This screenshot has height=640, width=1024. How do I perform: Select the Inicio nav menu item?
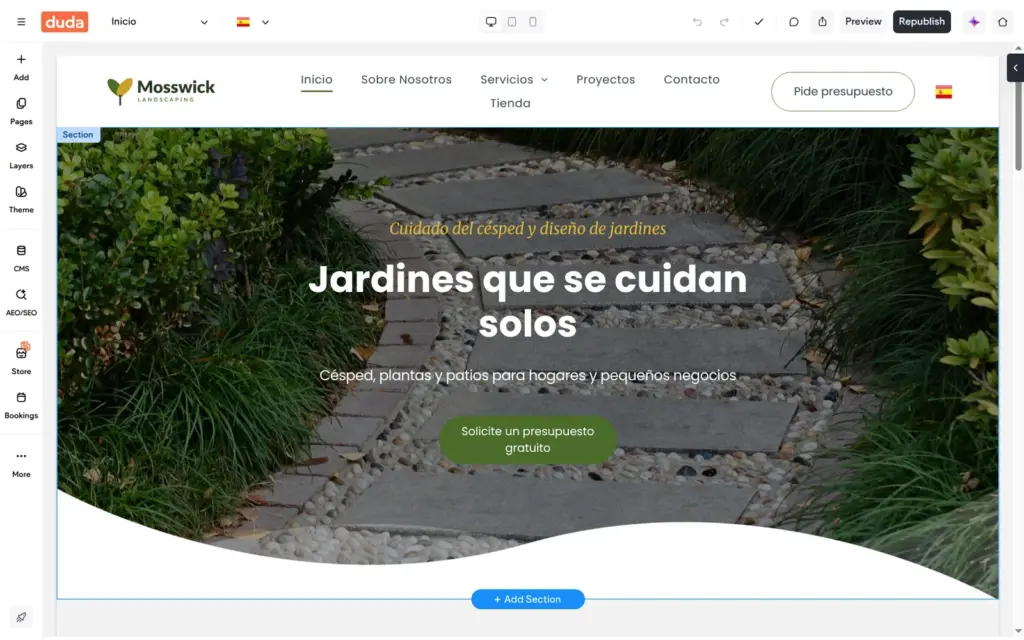[x=317, y=80]
